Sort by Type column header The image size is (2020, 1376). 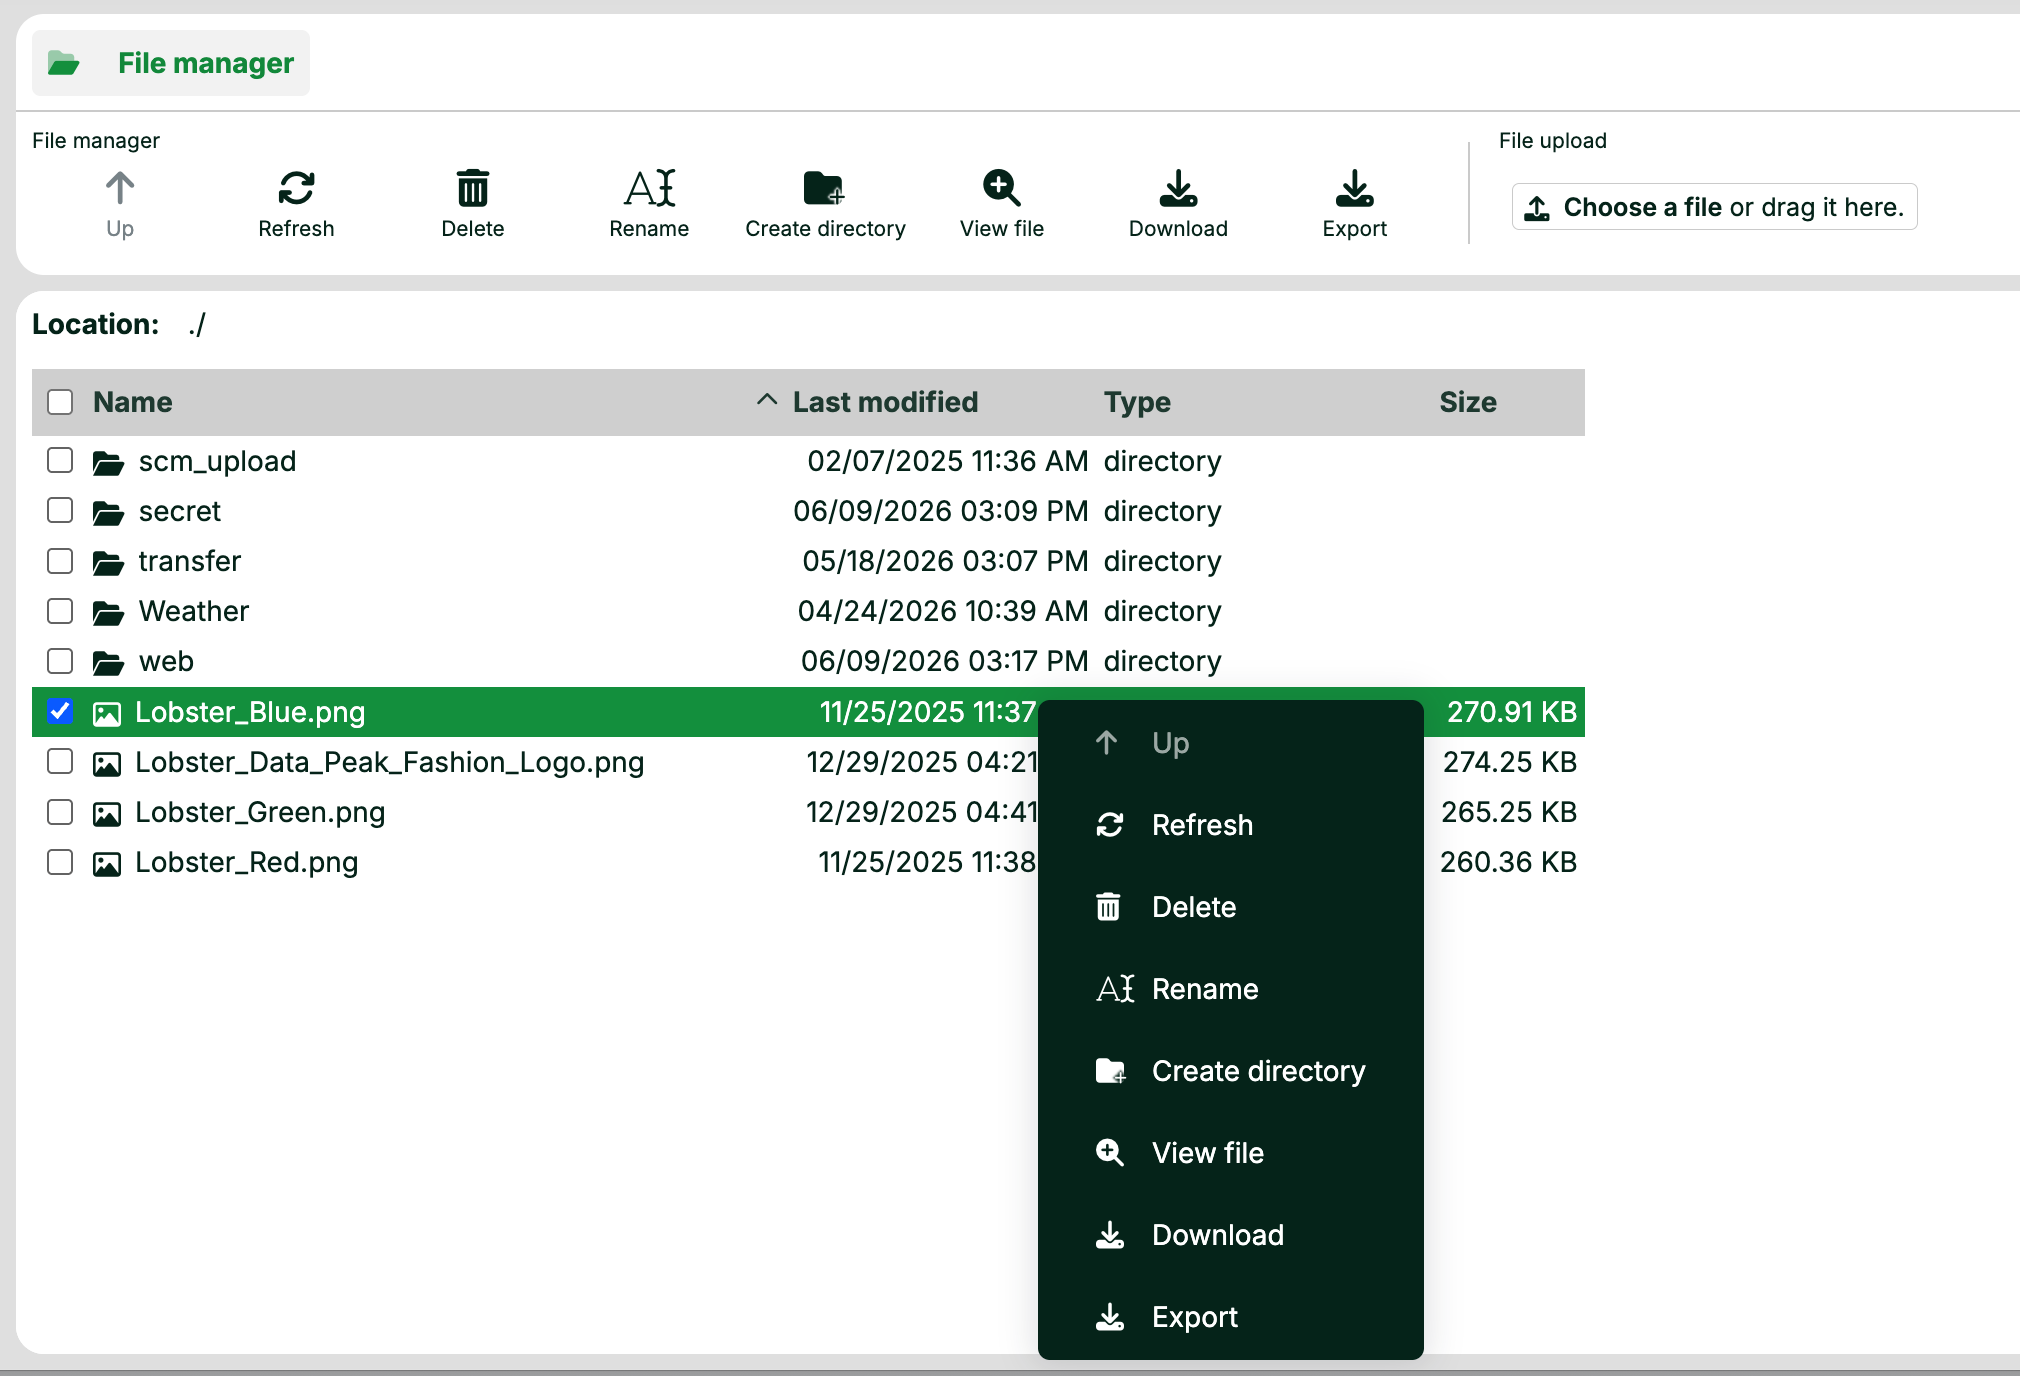(x=1137, y=402)
